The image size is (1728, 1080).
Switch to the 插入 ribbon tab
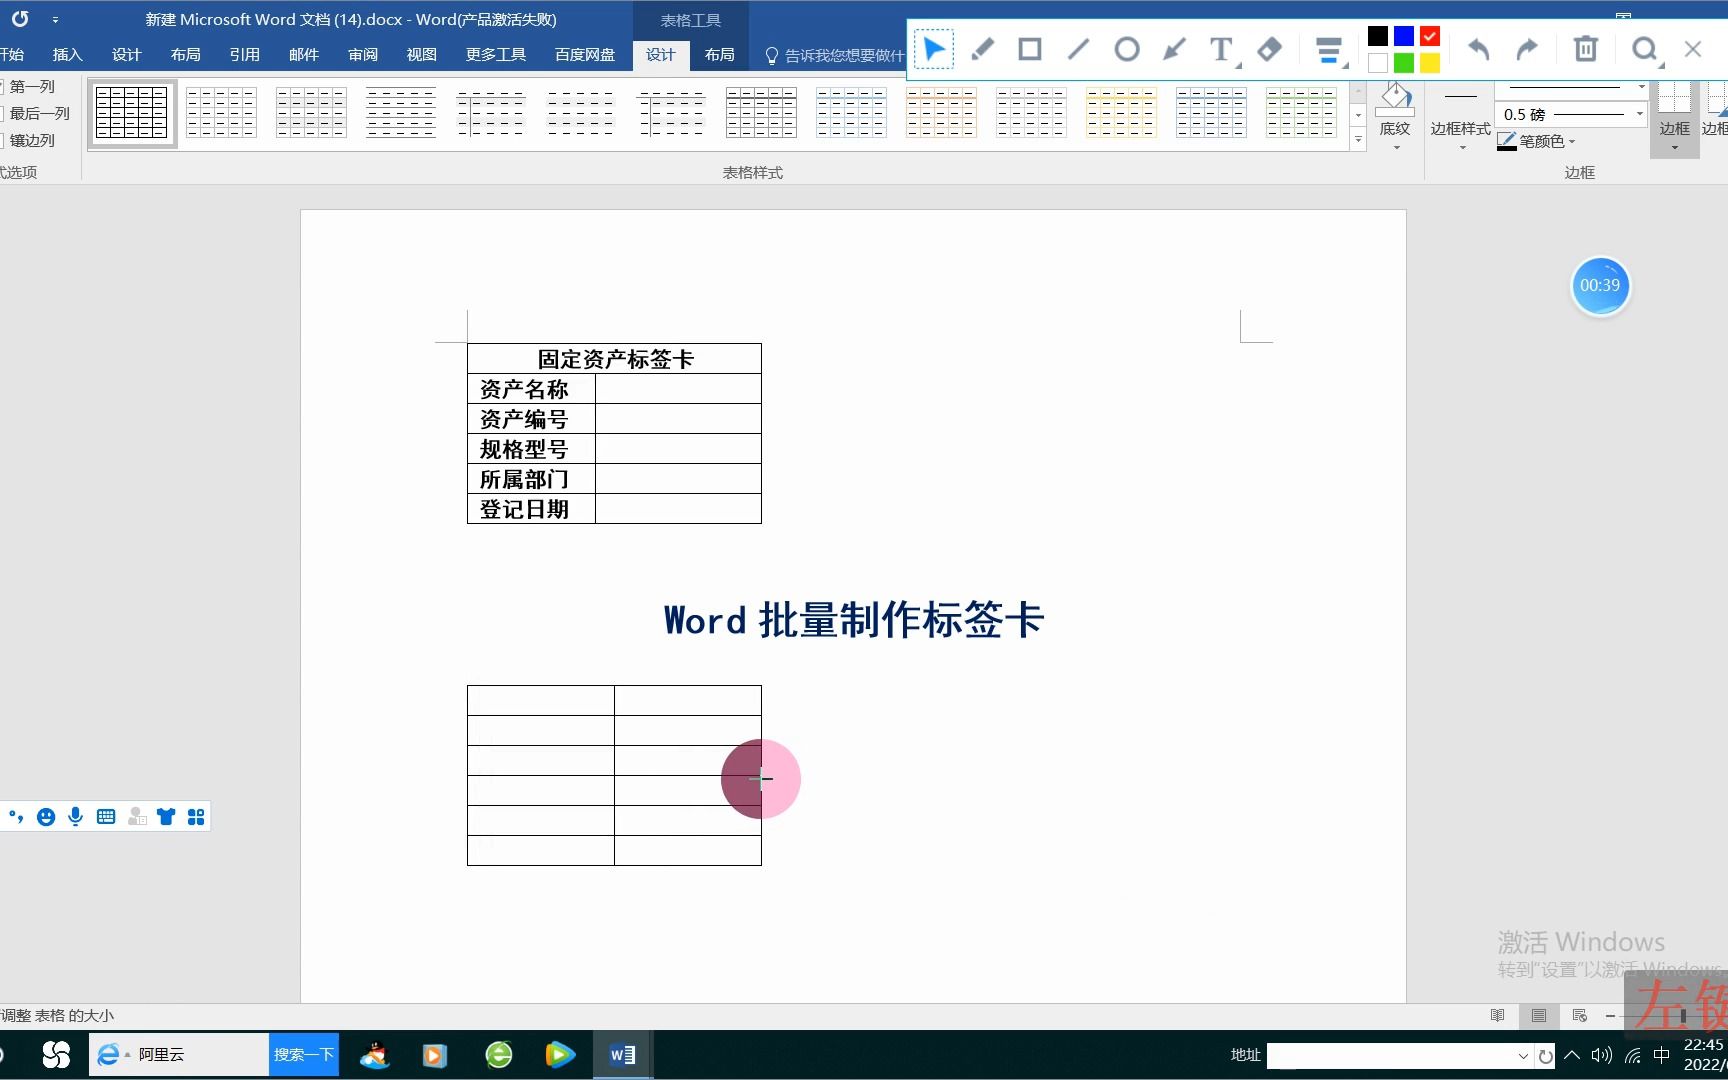(67, 55)
